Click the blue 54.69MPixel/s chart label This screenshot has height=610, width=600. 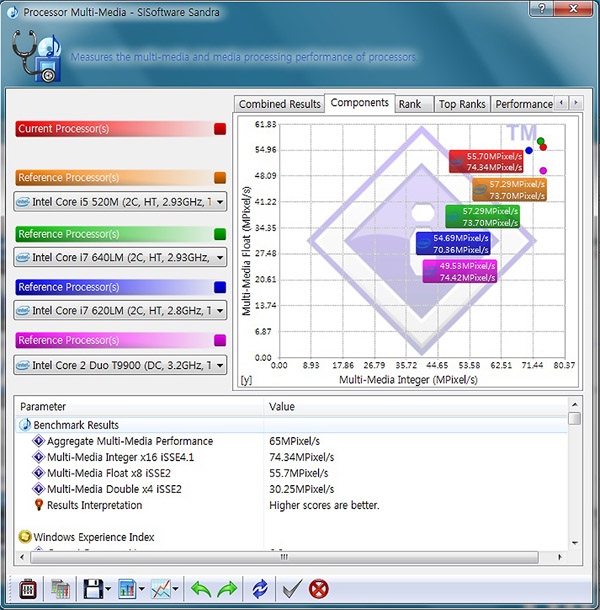click(453, 244)
